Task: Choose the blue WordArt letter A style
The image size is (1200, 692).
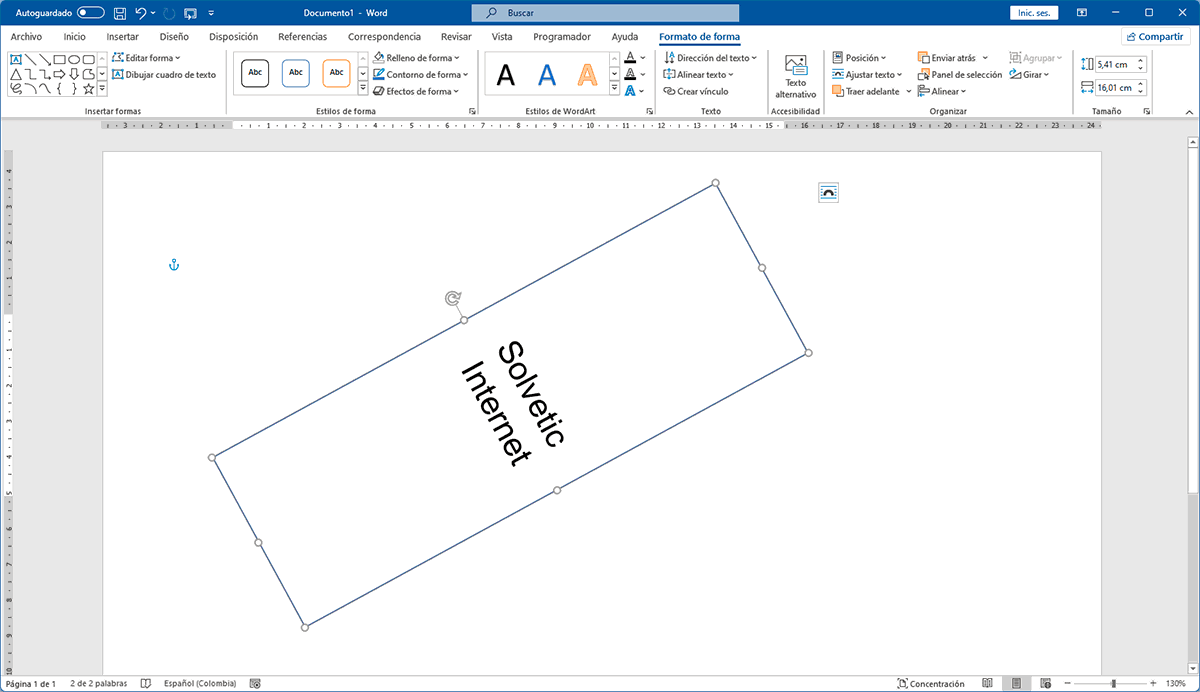Action: [546, 75]
